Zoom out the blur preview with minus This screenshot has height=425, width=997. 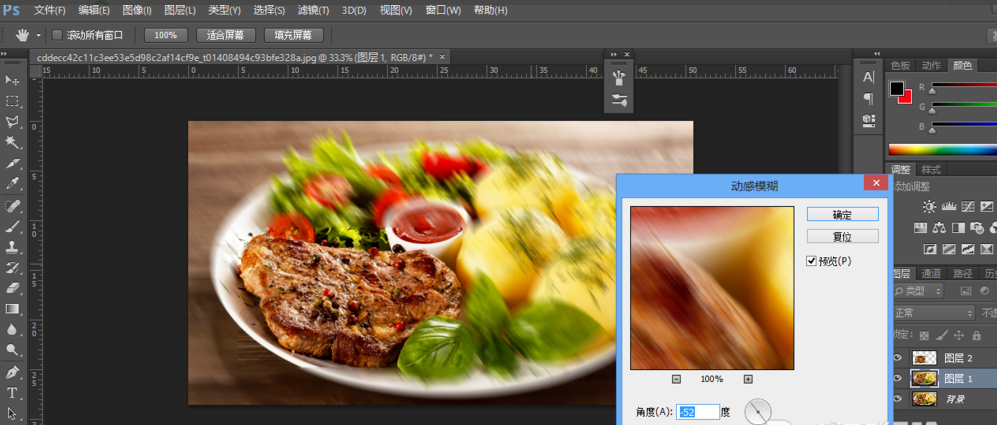[676, 379]
